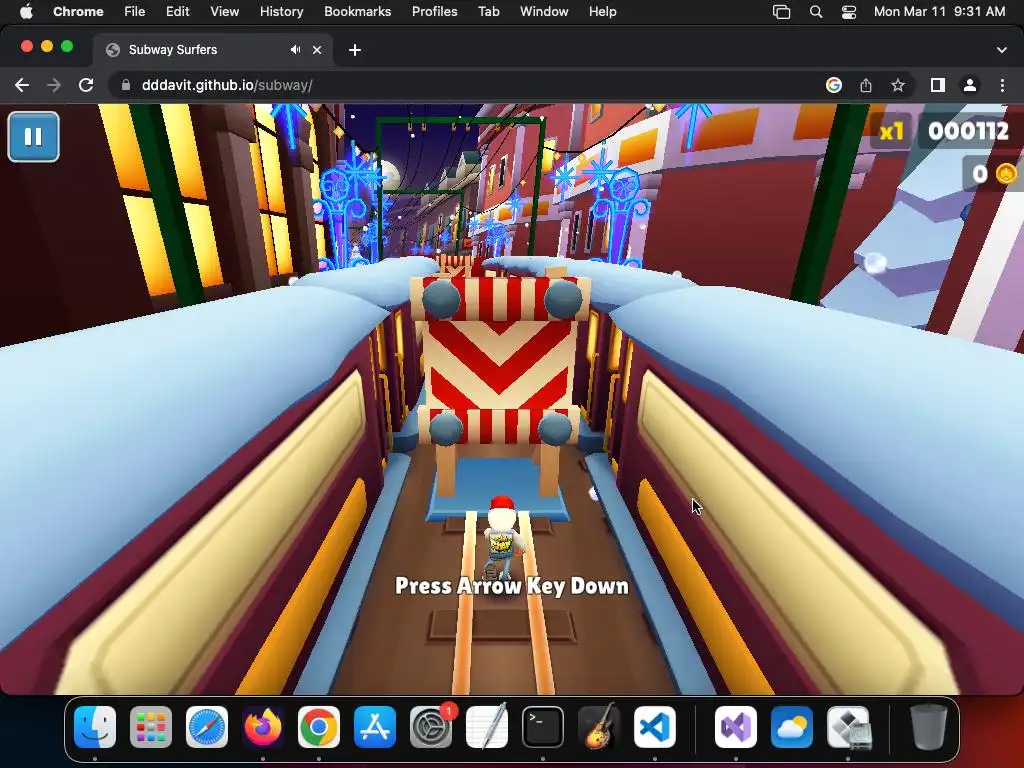Open Google icon in address bar

pyautogui.click(x=833, y=85)
